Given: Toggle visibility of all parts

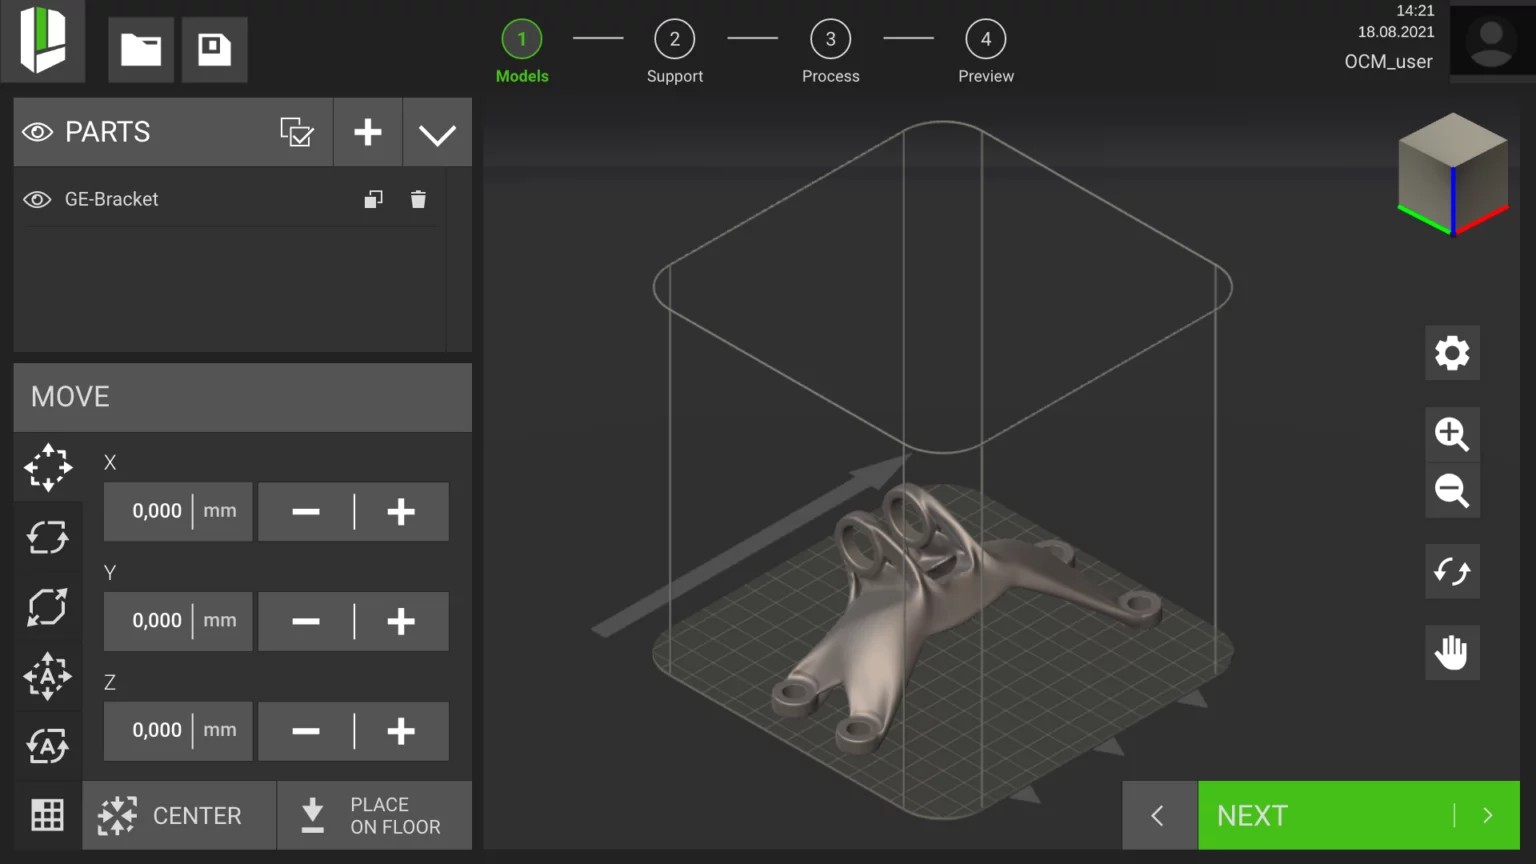Looking at the screenshot, I should [38, 132].
